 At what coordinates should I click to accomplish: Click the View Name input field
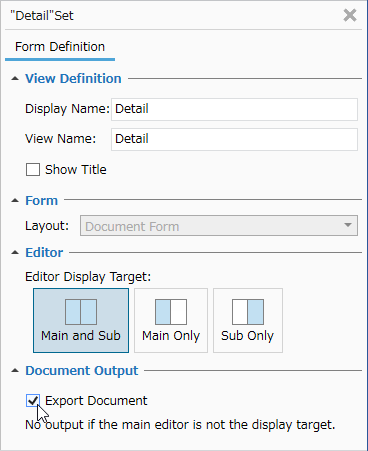point(234,139)
